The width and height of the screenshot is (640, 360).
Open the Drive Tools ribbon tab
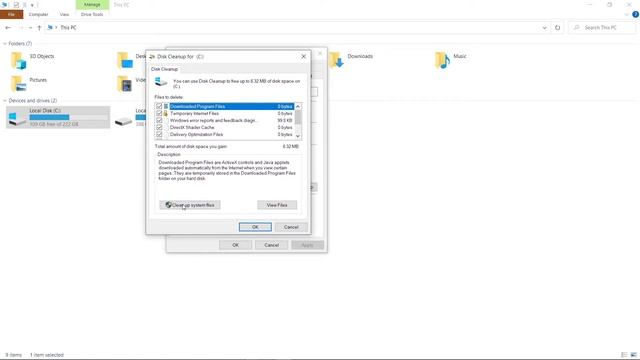92,14
